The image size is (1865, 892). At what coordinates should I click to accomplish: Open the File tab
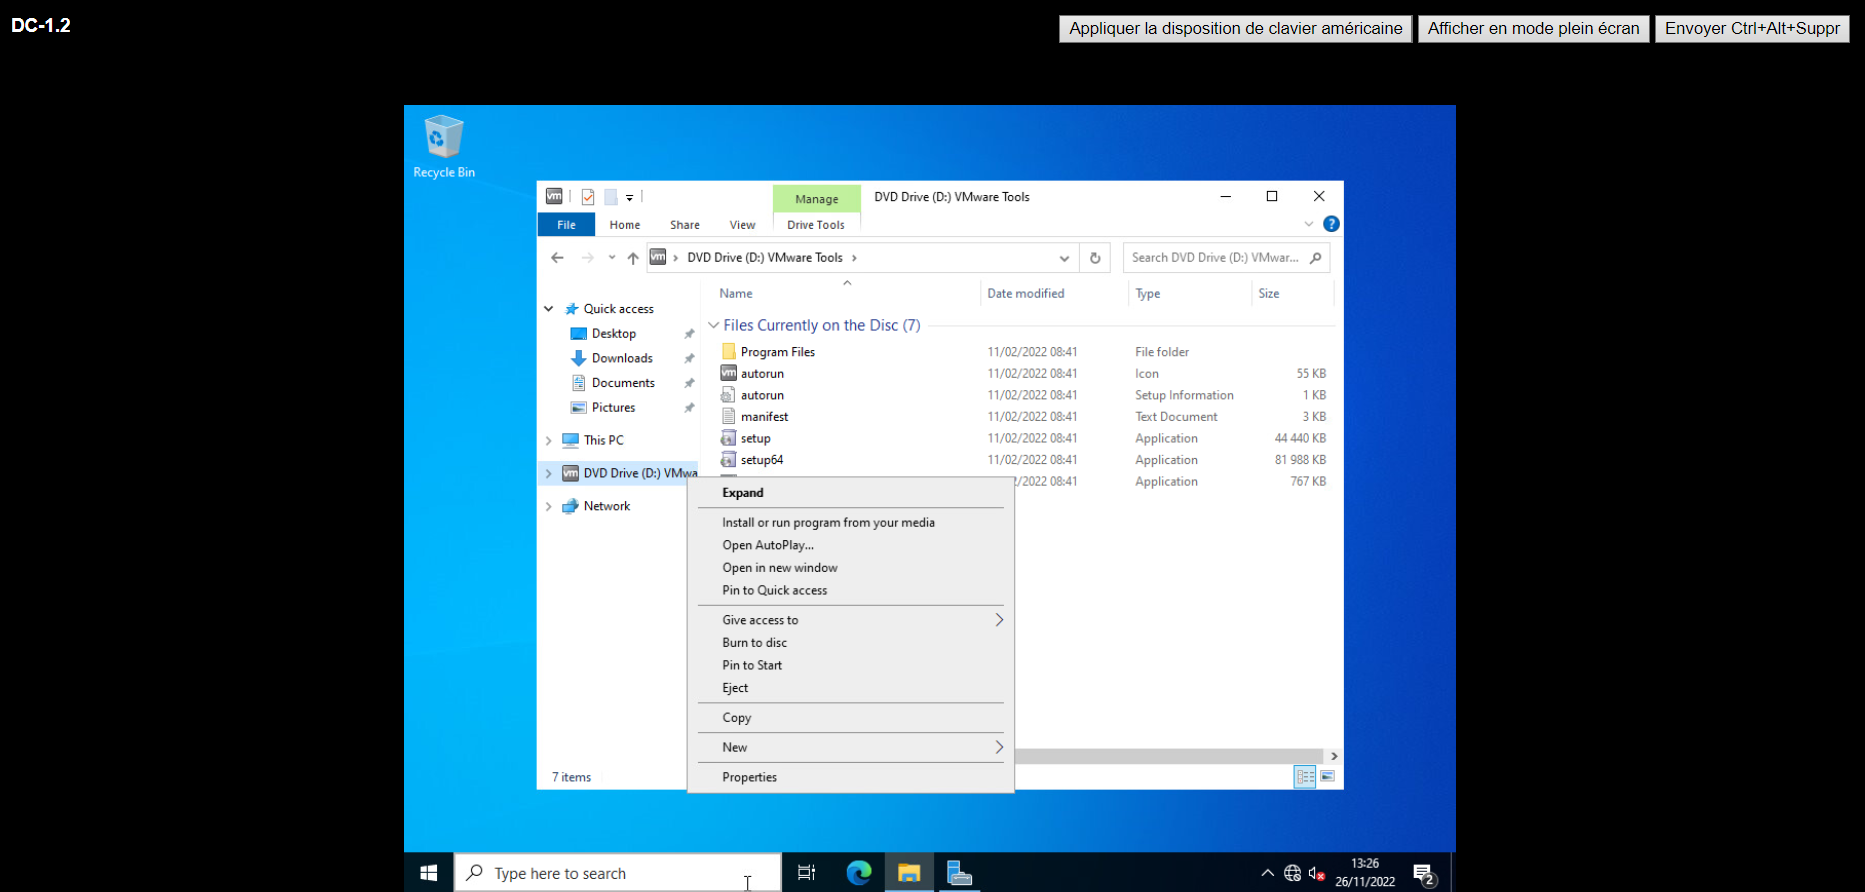pyautogui.click(x=566, y=225)
